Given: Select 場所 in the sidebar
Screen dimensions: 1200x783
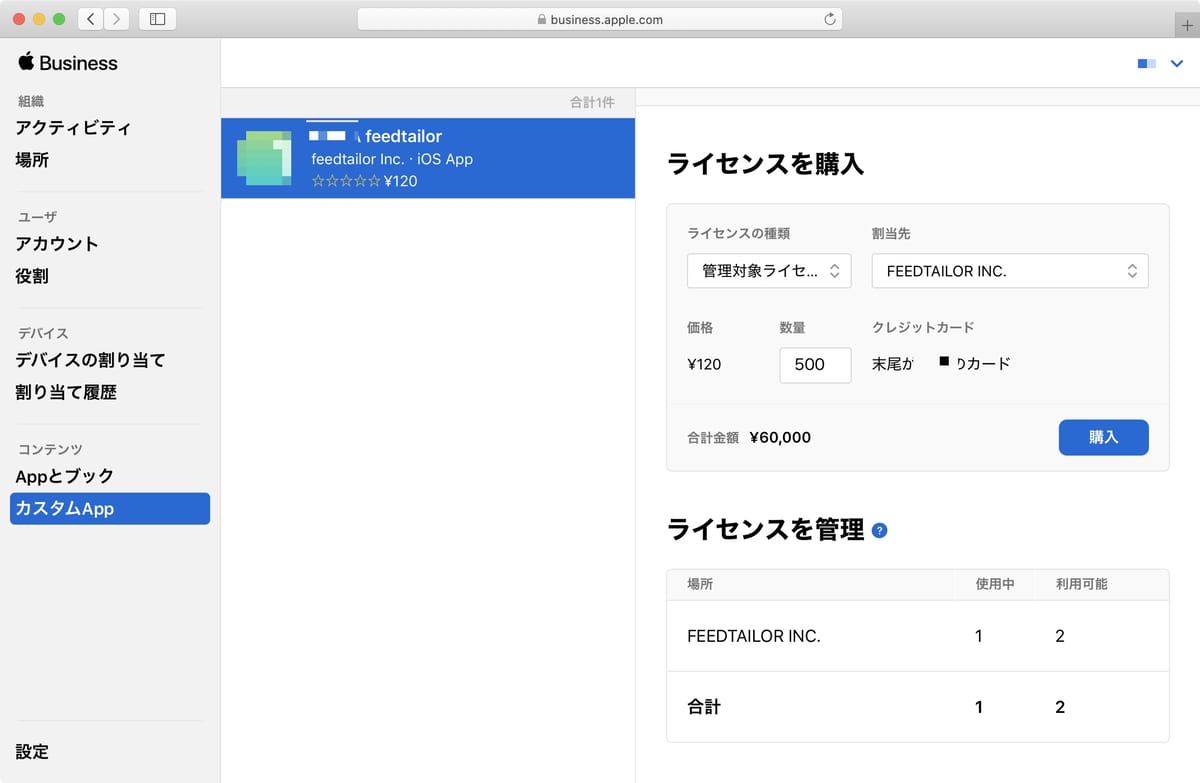Looking at the screenshot, I should tap(32, 160).
